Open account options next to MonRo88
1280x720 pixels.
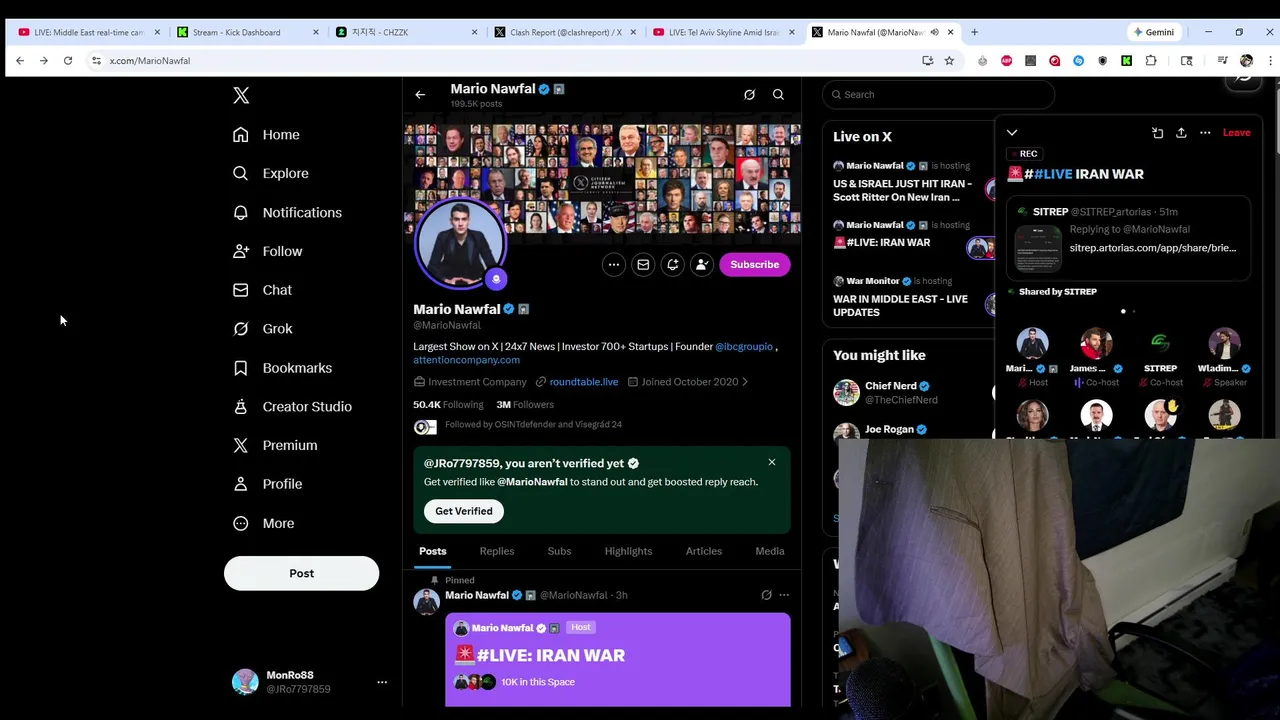pos(381,682)
